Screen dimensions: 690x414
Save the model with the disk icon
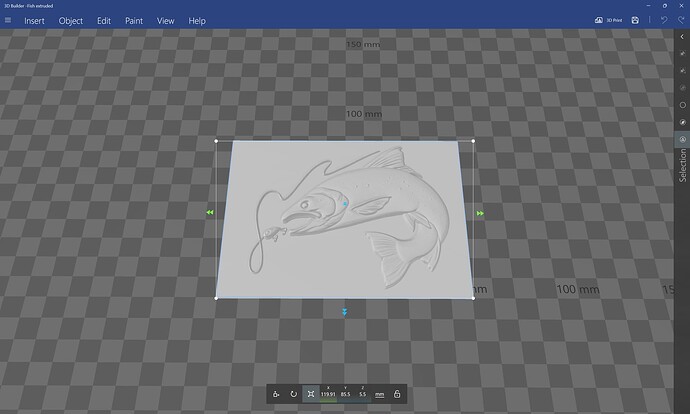click(635, 20)
